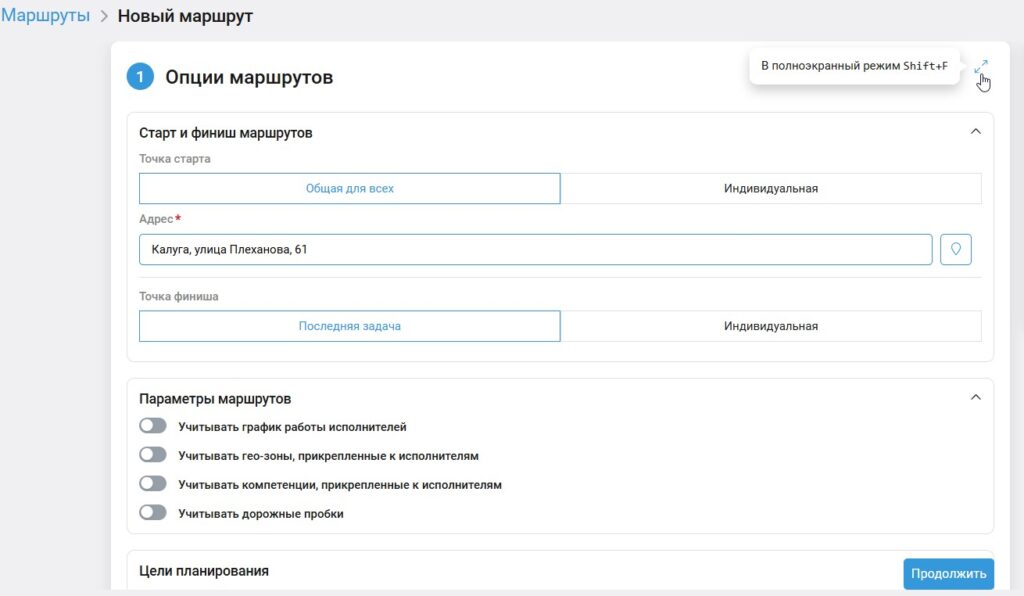Enter fullscreen mode via the expand icon
1024x596 pixels.
tap(981, 67)
